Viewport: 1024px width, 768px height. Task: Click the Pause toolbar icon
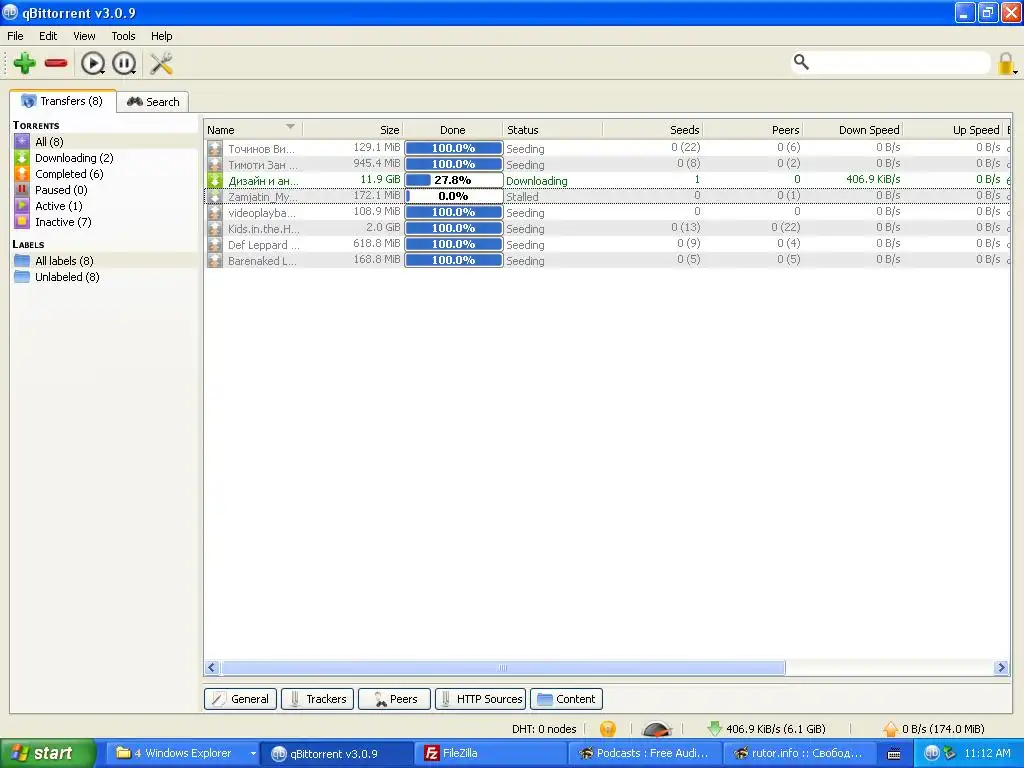[124, 63]
